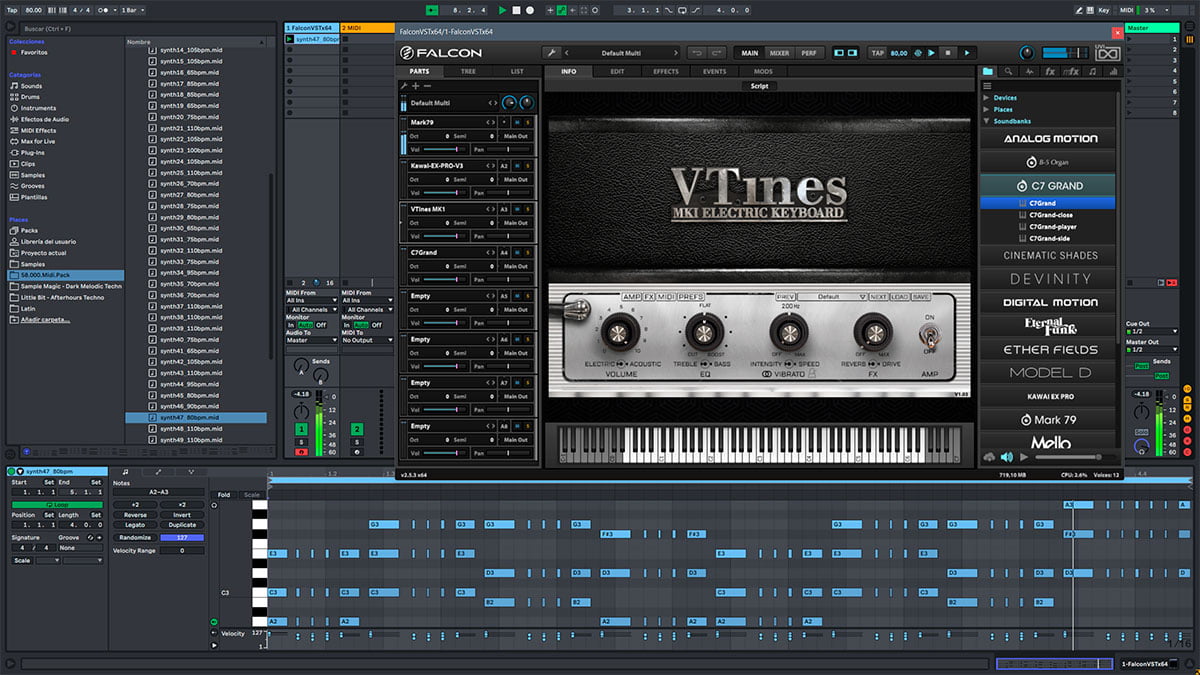Screen dimensions: 1200x675
Task: Stop playback in Ableton transport
Action: [x=517, y=10]
